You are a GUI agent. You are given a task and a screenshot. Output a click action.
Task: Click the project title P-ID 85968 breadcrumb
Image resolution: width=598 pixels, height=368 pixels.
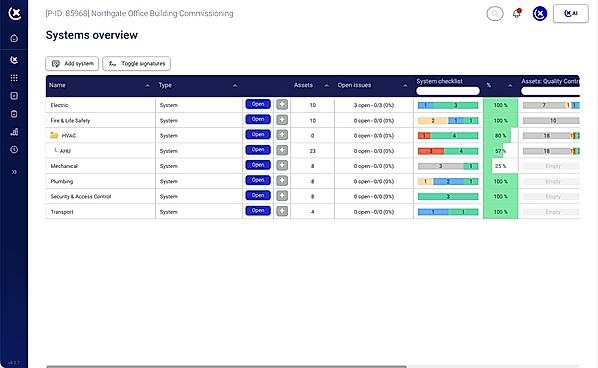tap(139, 13)
